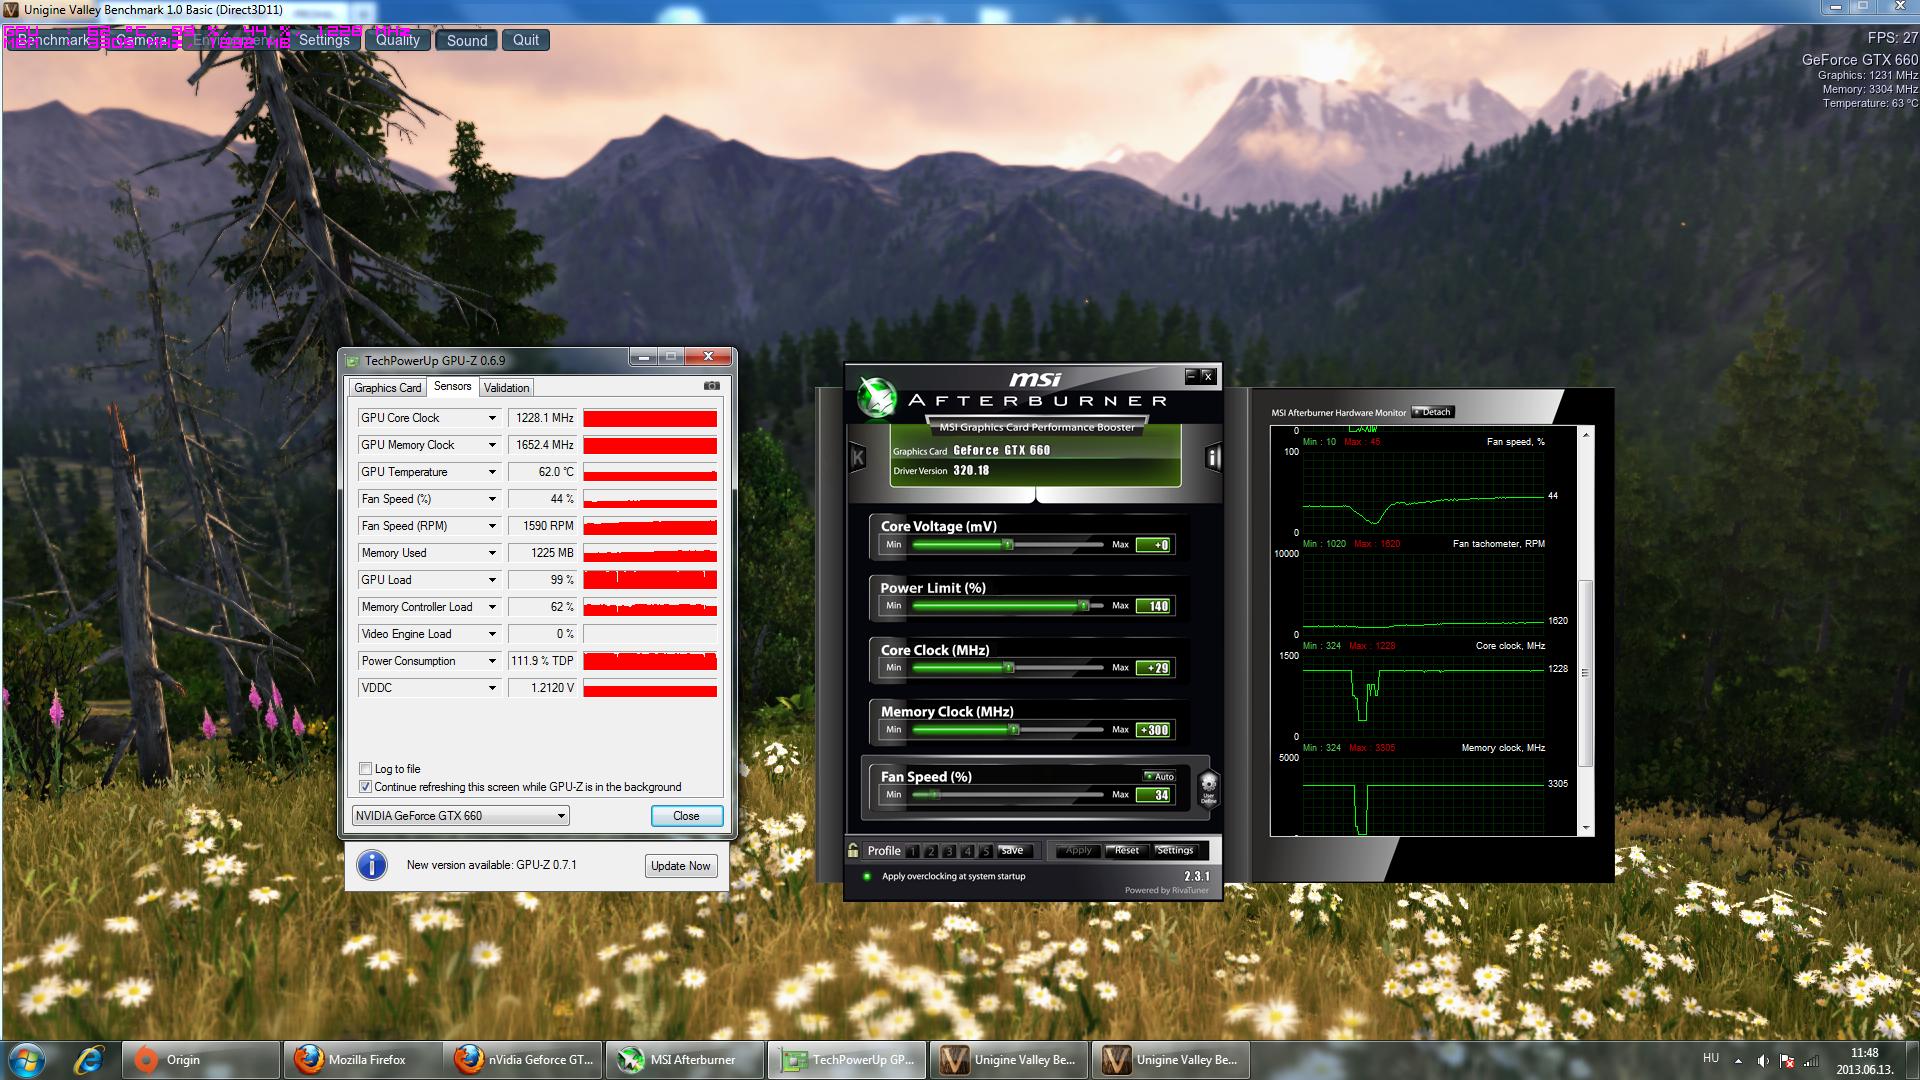
Task: Launch Internet Explorer from taskbar
Action: [91, 1059]
